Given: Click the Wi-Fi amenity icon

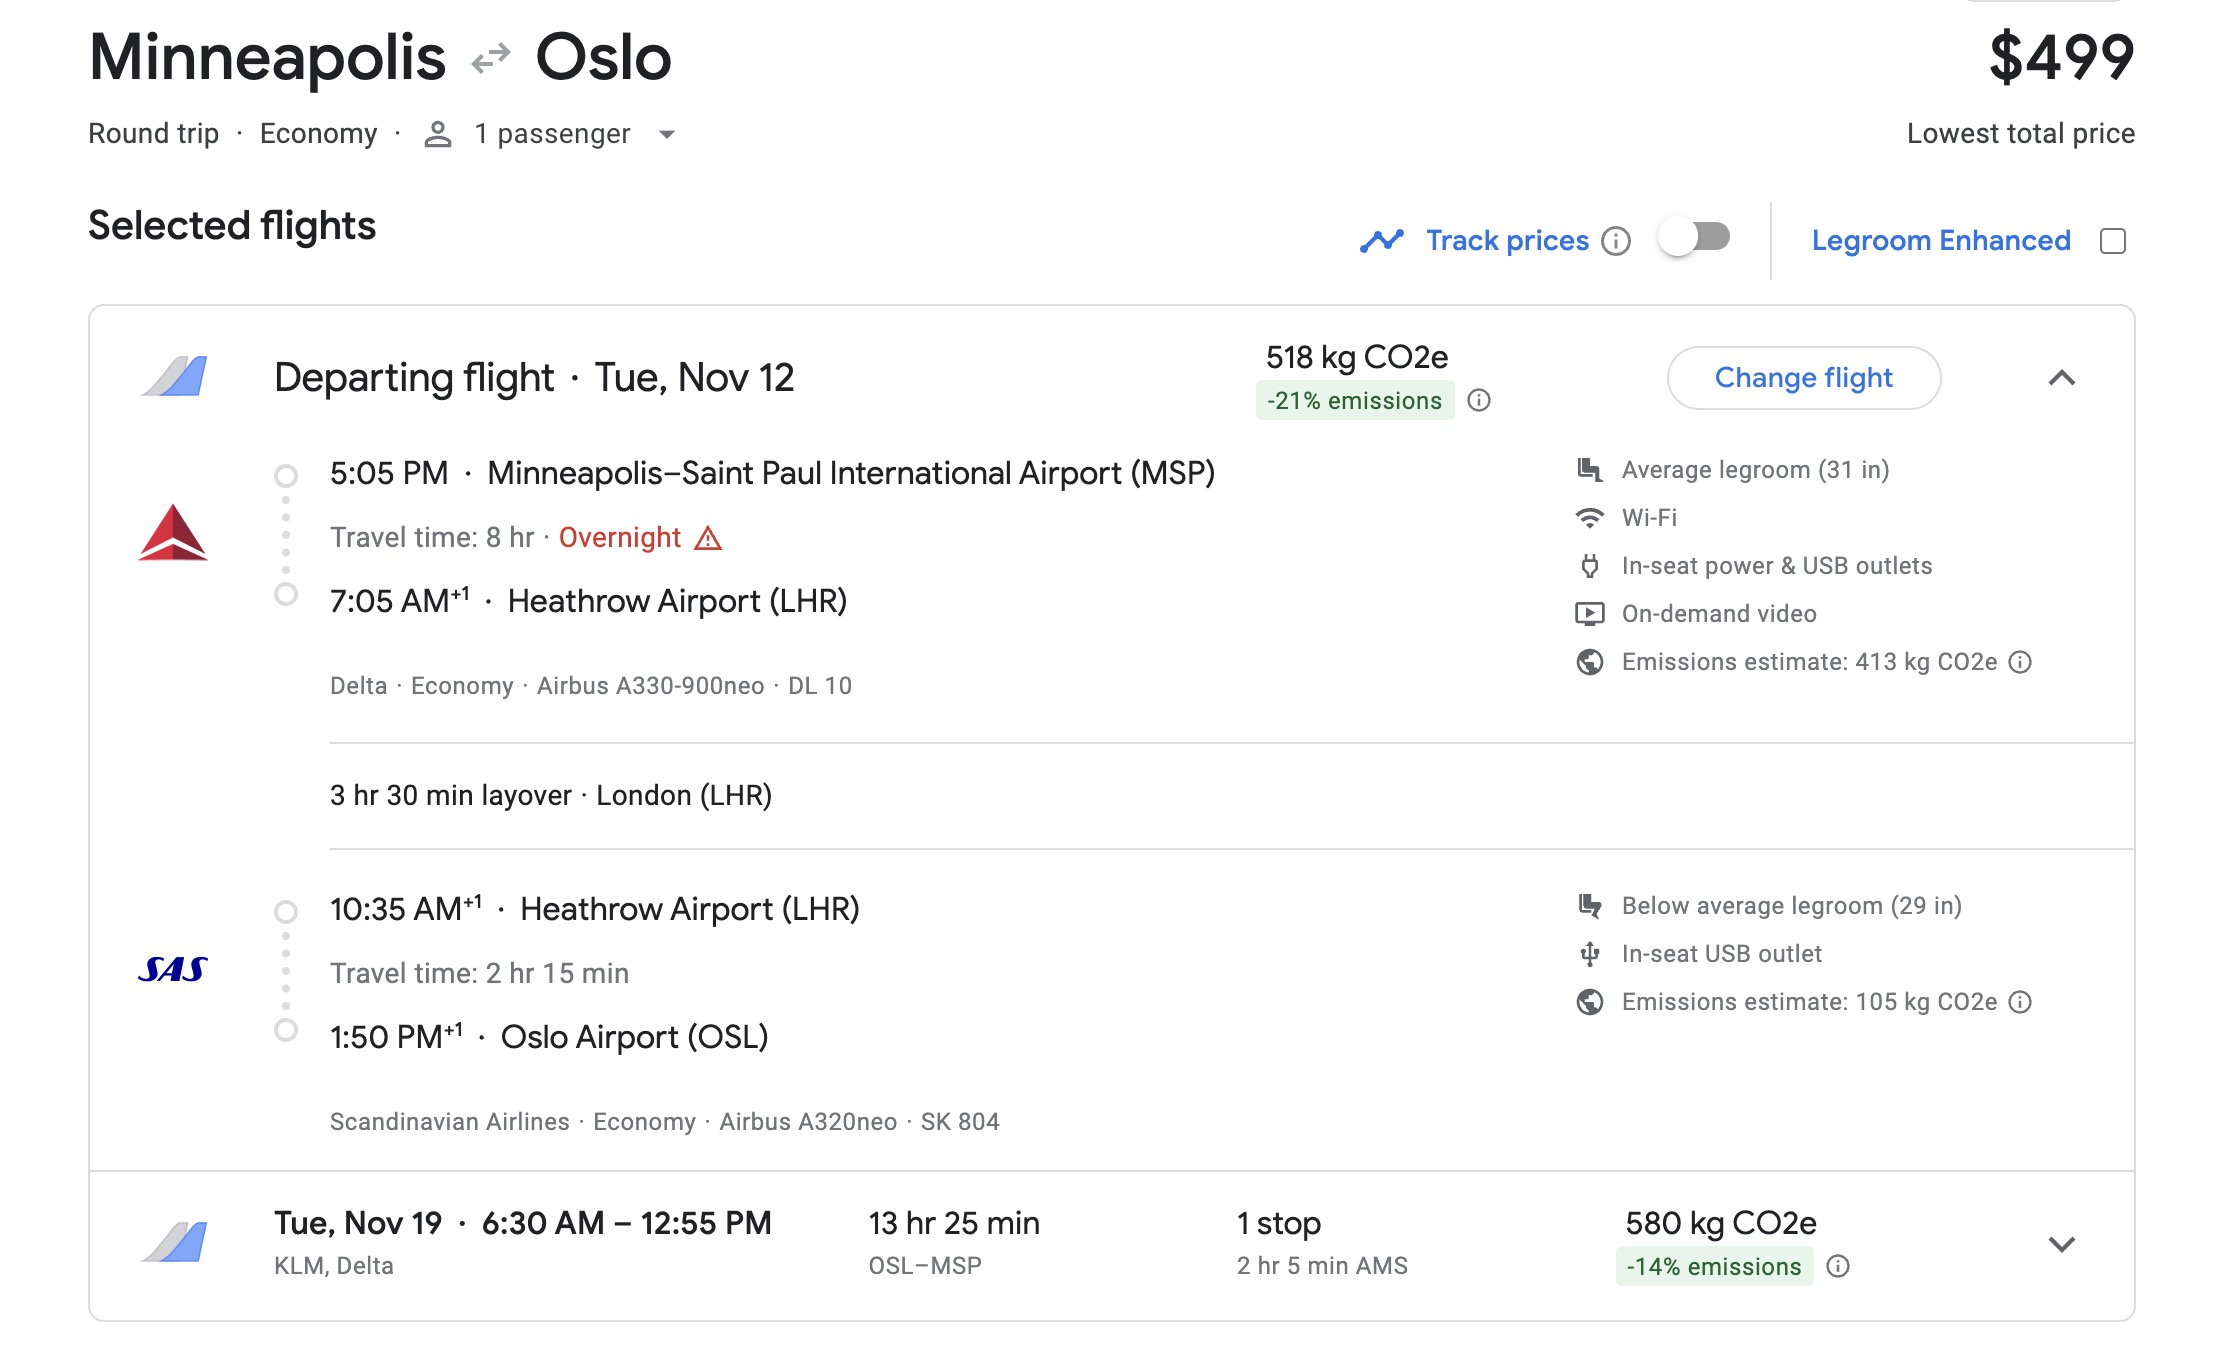Looking at the screenshot, I should [1590, 517].
